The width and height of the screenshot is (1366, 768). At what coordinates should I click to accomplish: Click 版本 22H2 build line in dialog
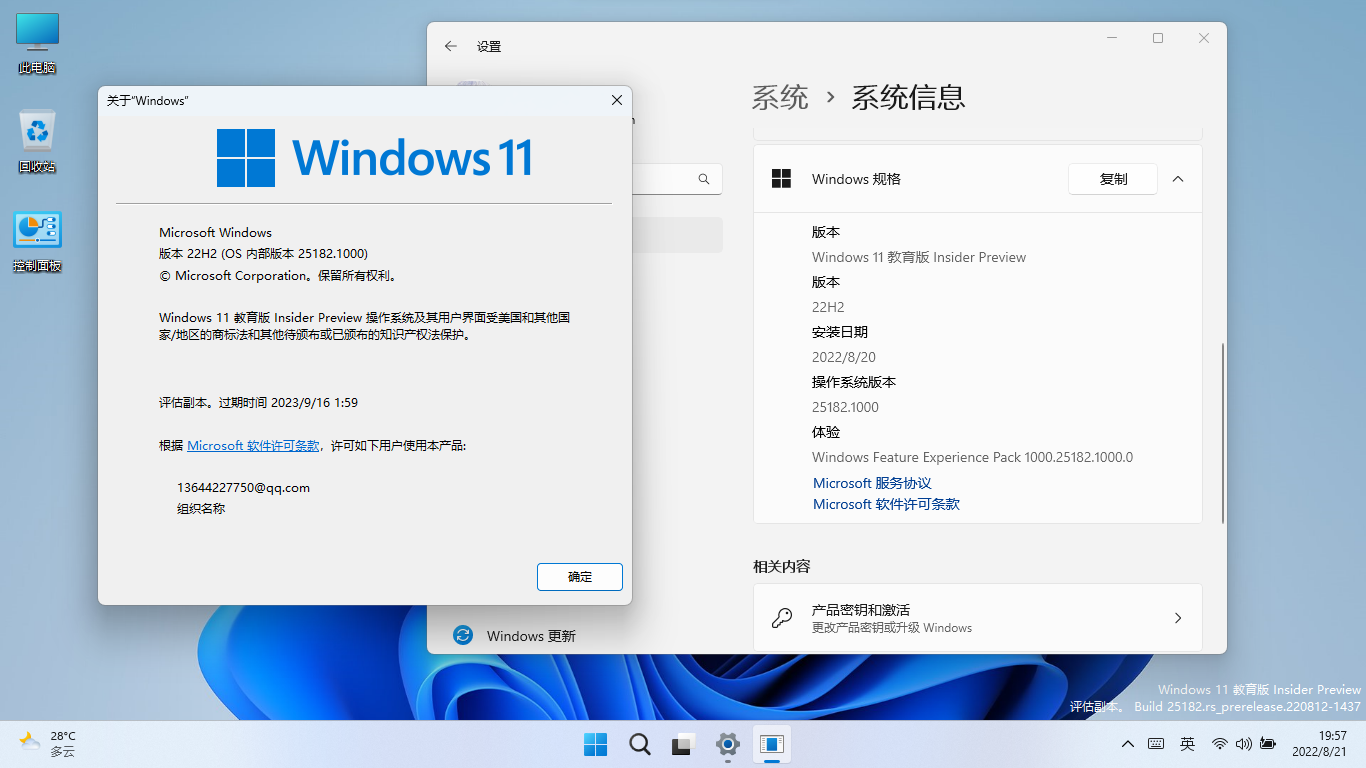263,254
